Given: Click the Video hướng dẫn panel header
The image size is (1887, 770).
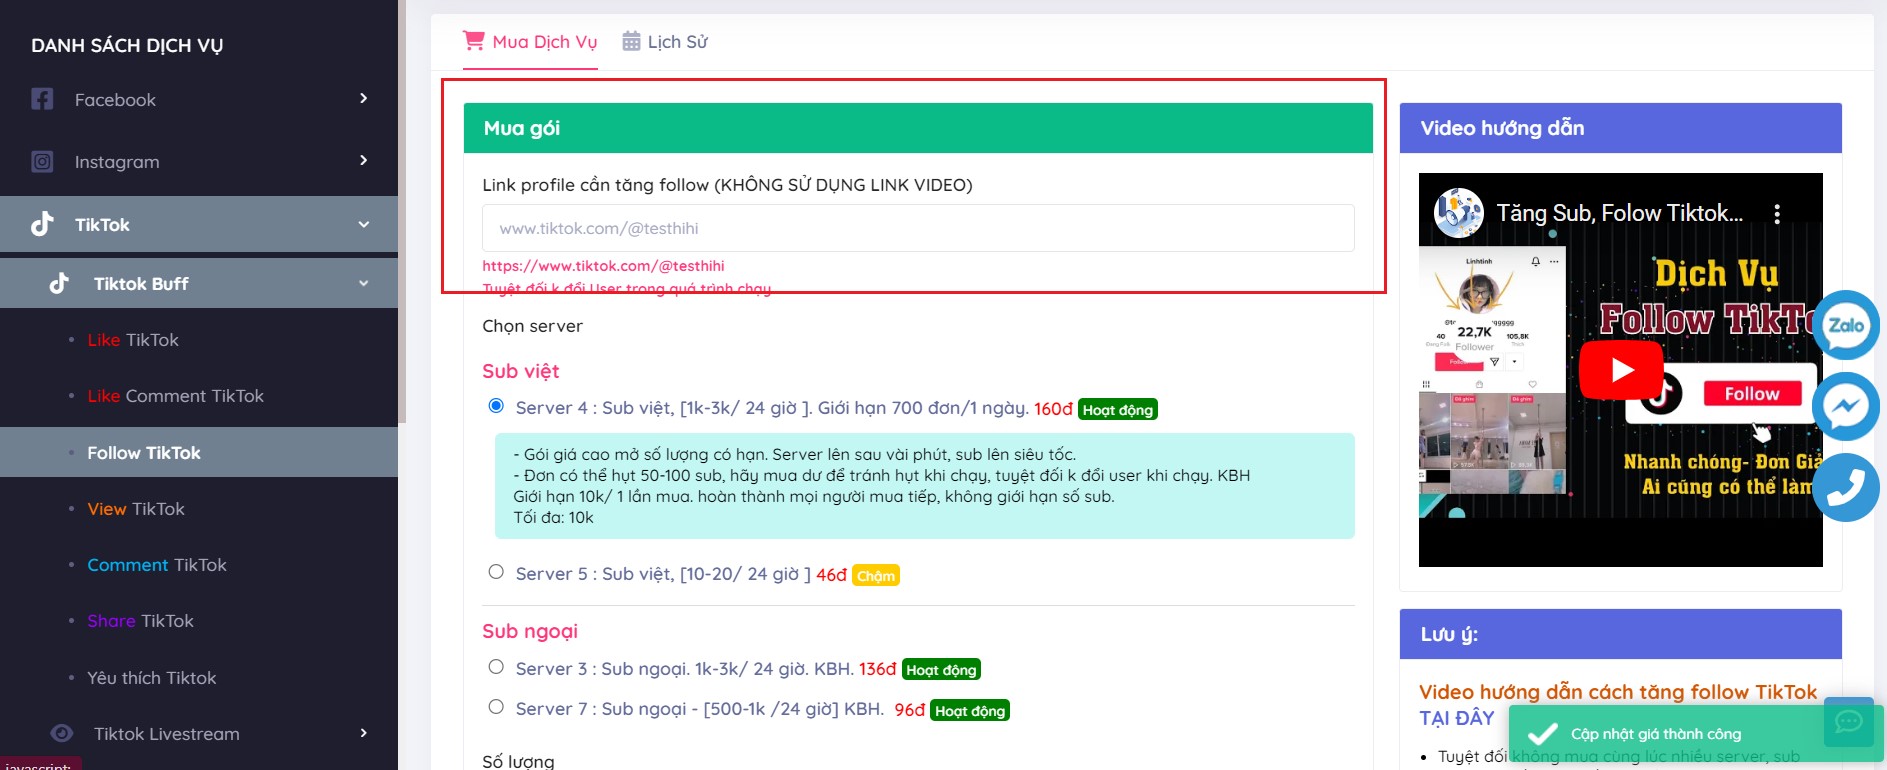Looking at the screenshot, I should point(1620,128).
